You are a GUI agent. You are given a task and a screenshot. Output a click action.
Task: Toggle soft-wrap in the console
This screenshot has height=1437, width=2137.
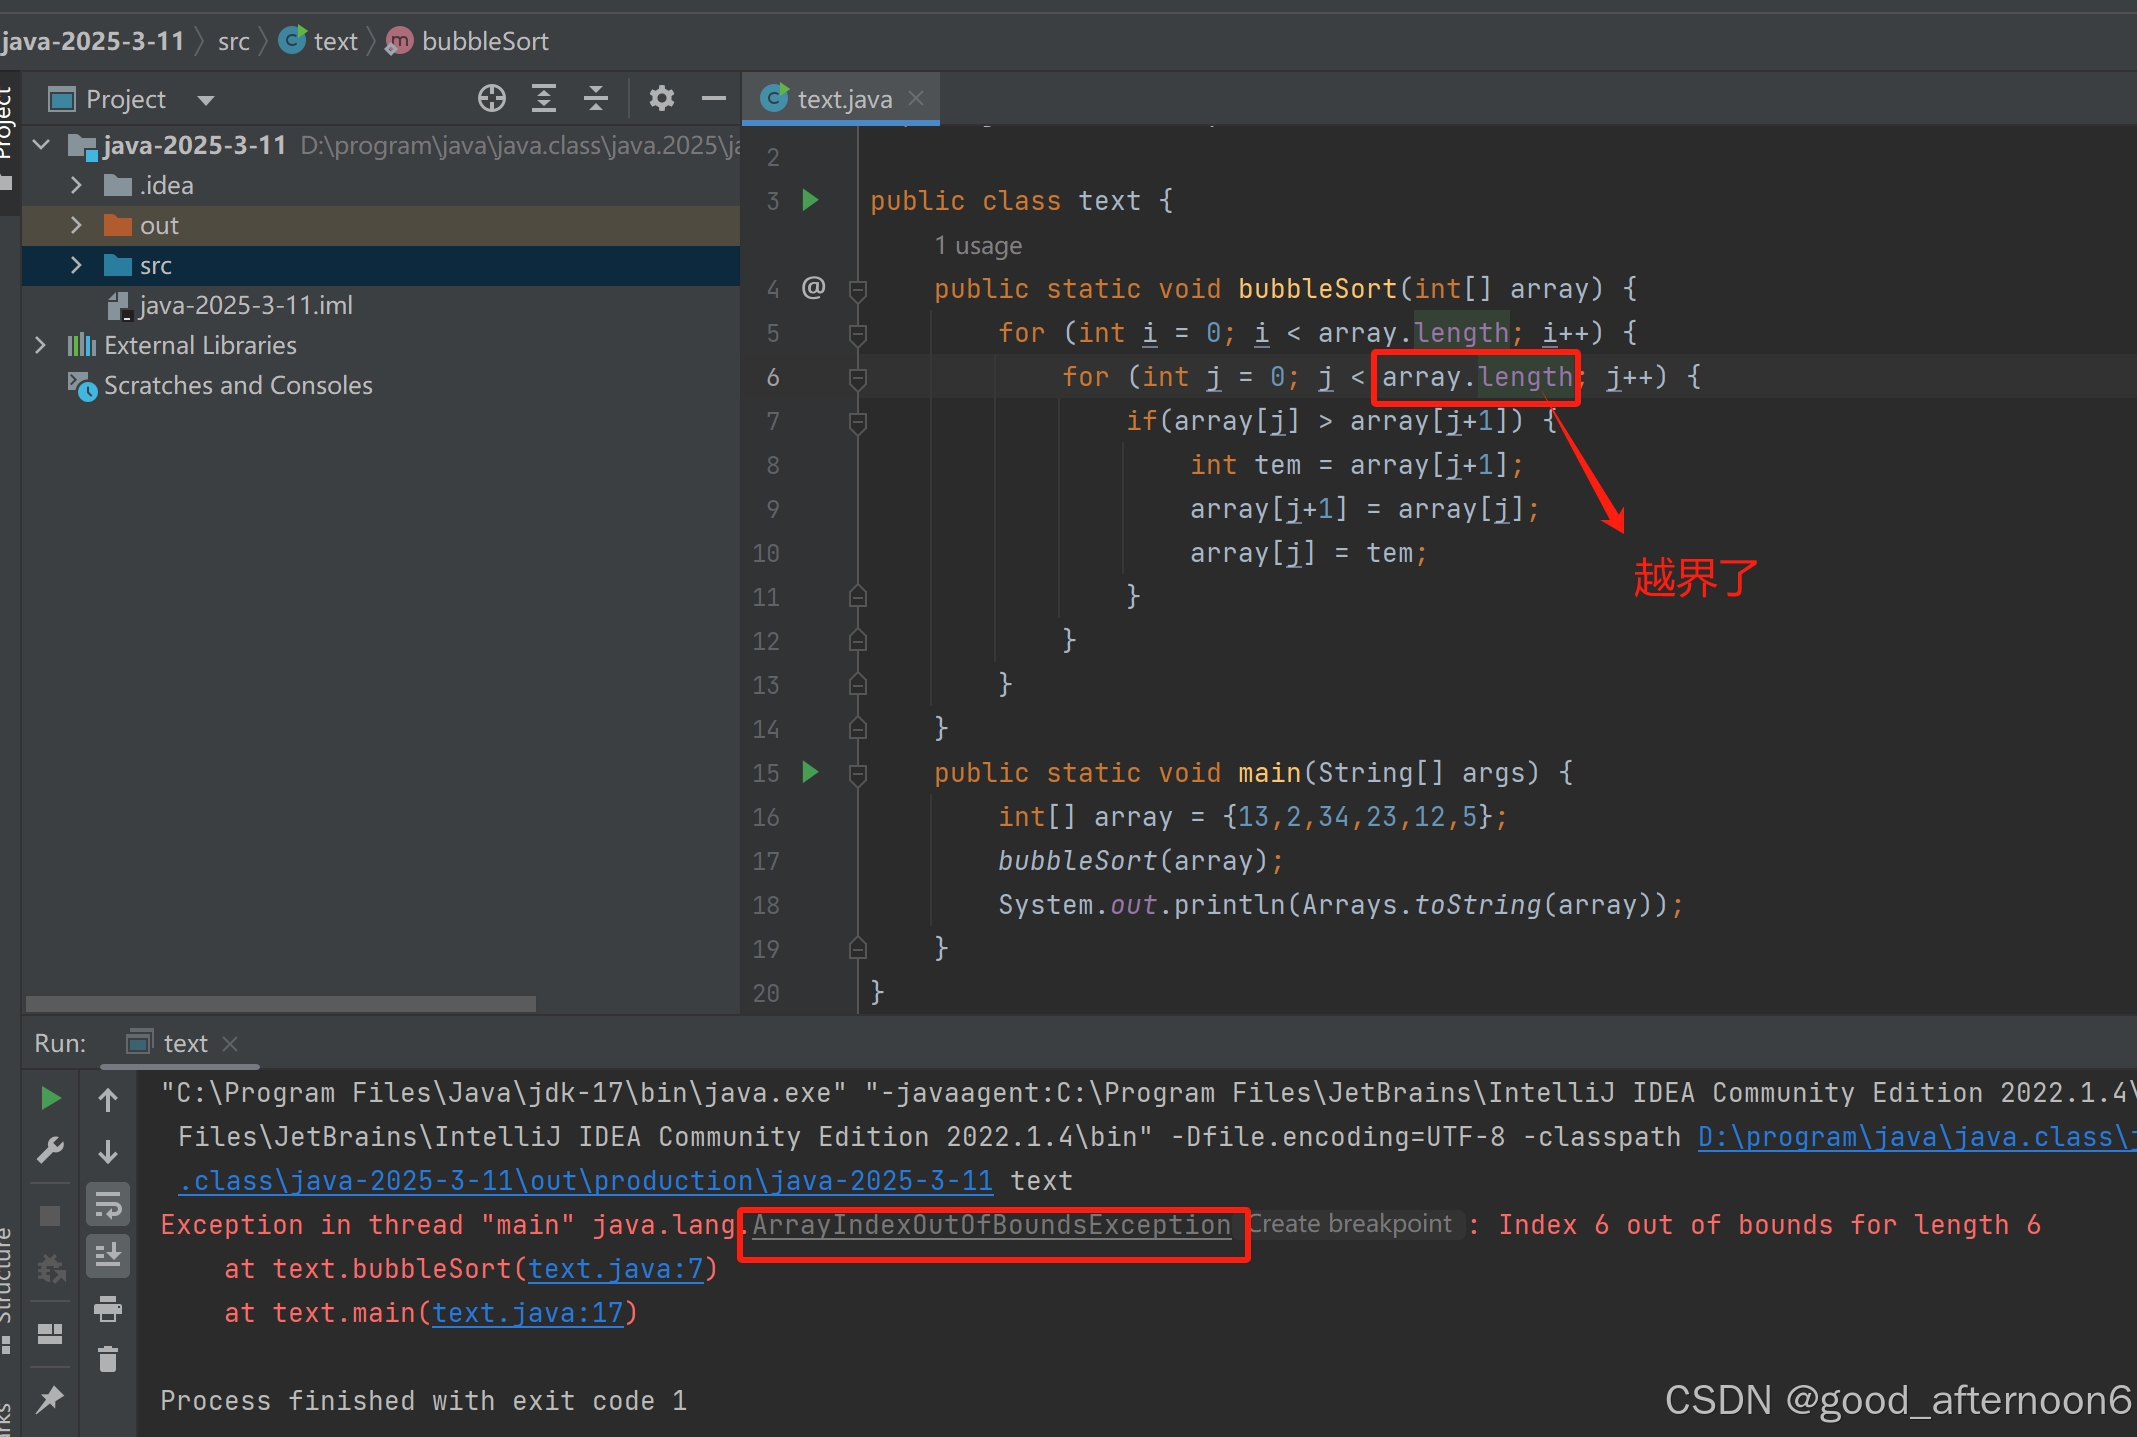coord(109,1204)
